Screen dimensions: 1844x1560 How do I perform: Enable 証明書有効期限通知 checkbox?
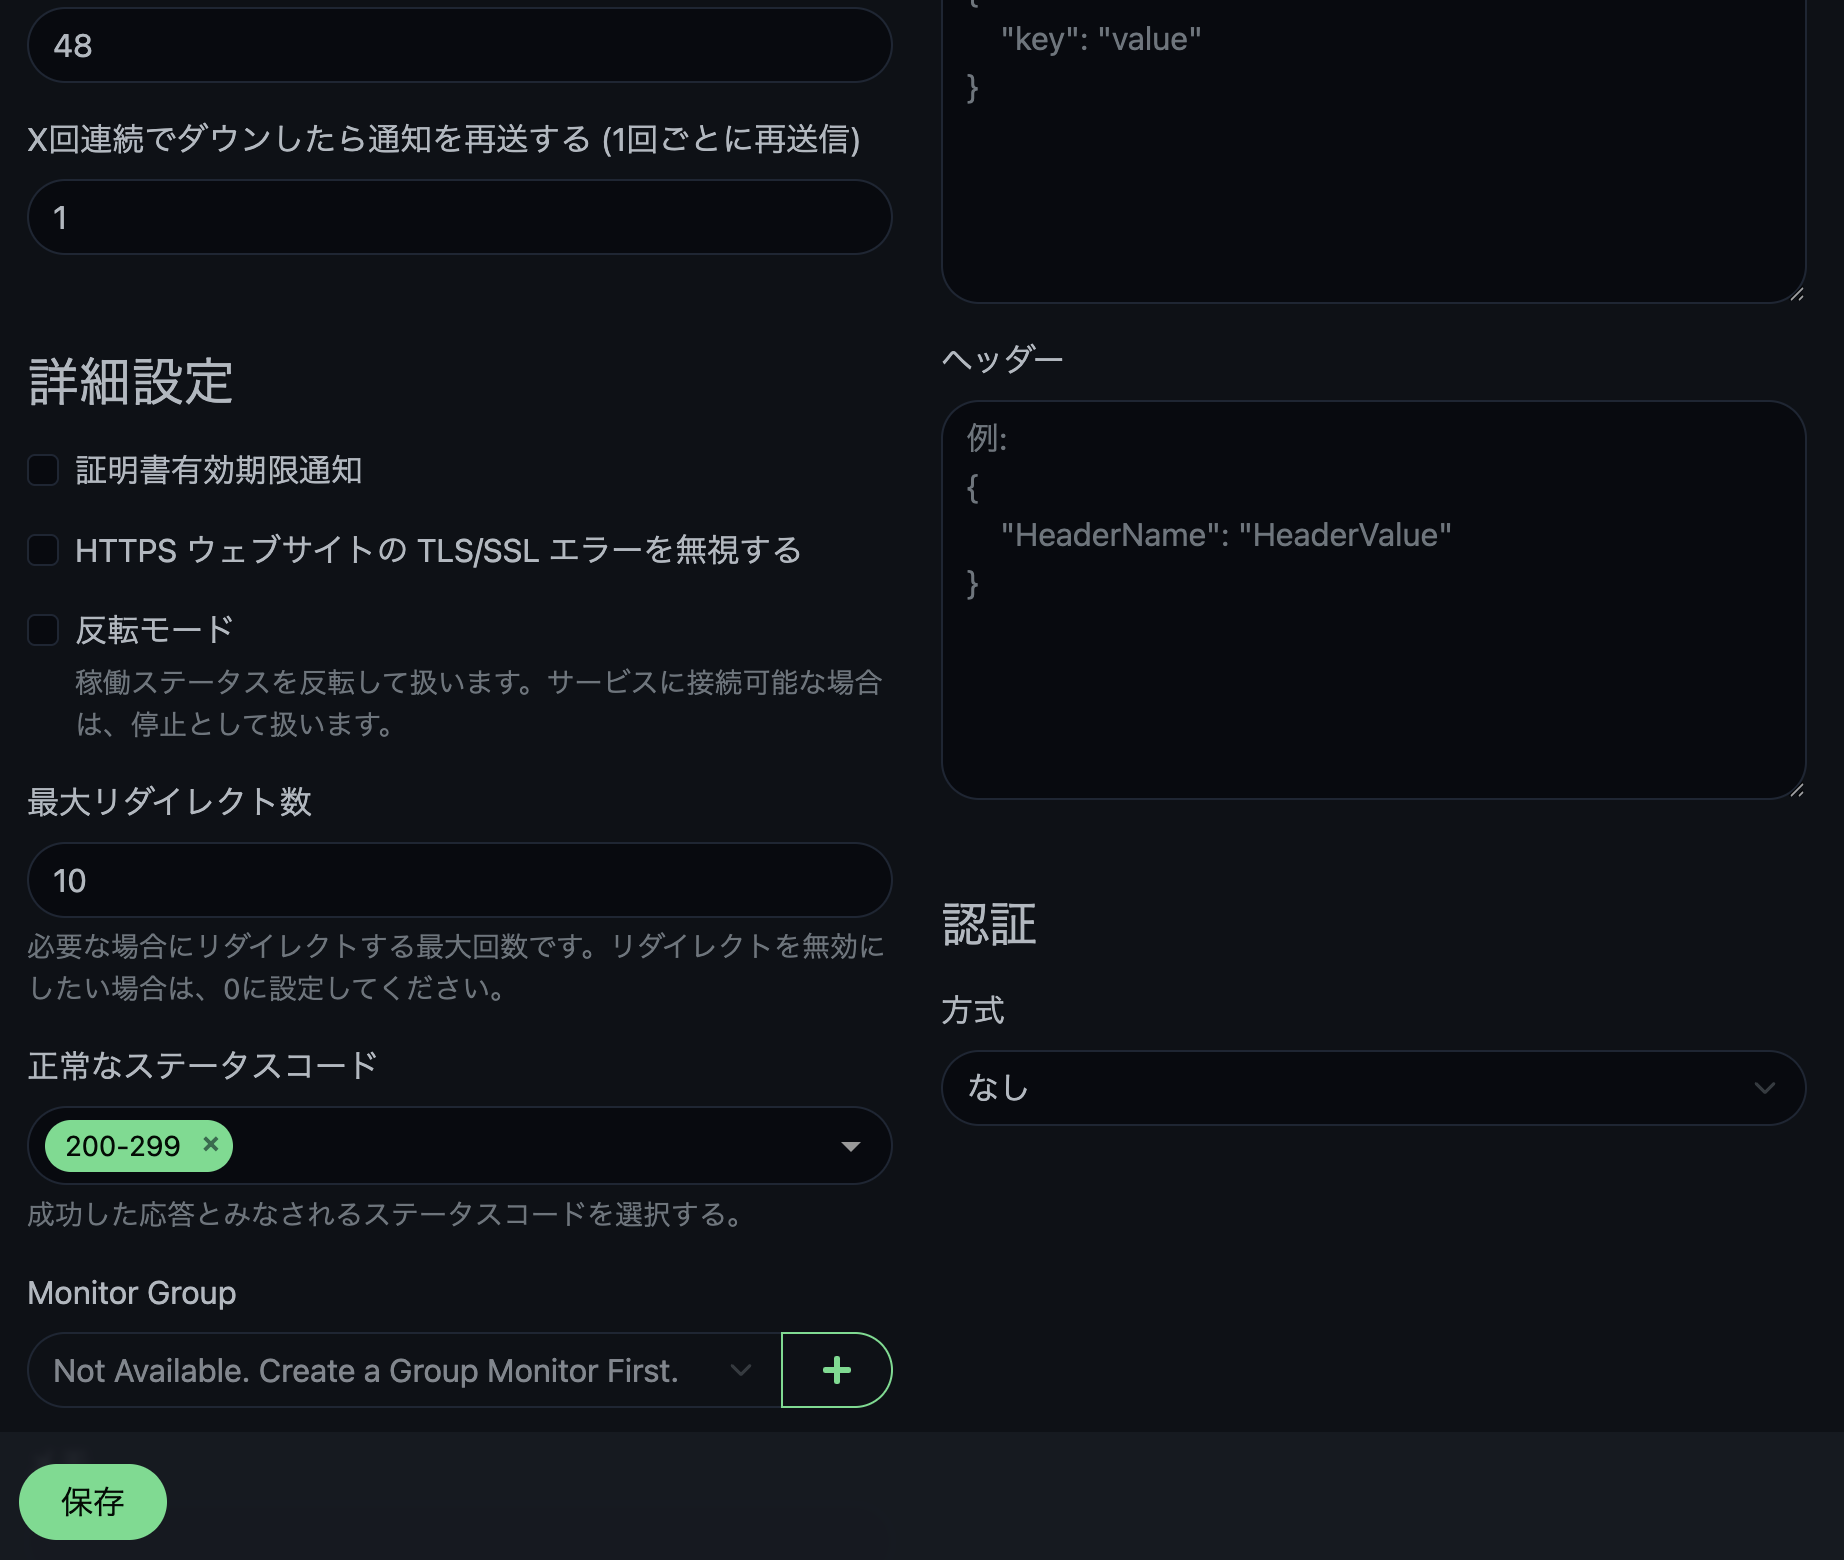(x=43, y=470)
